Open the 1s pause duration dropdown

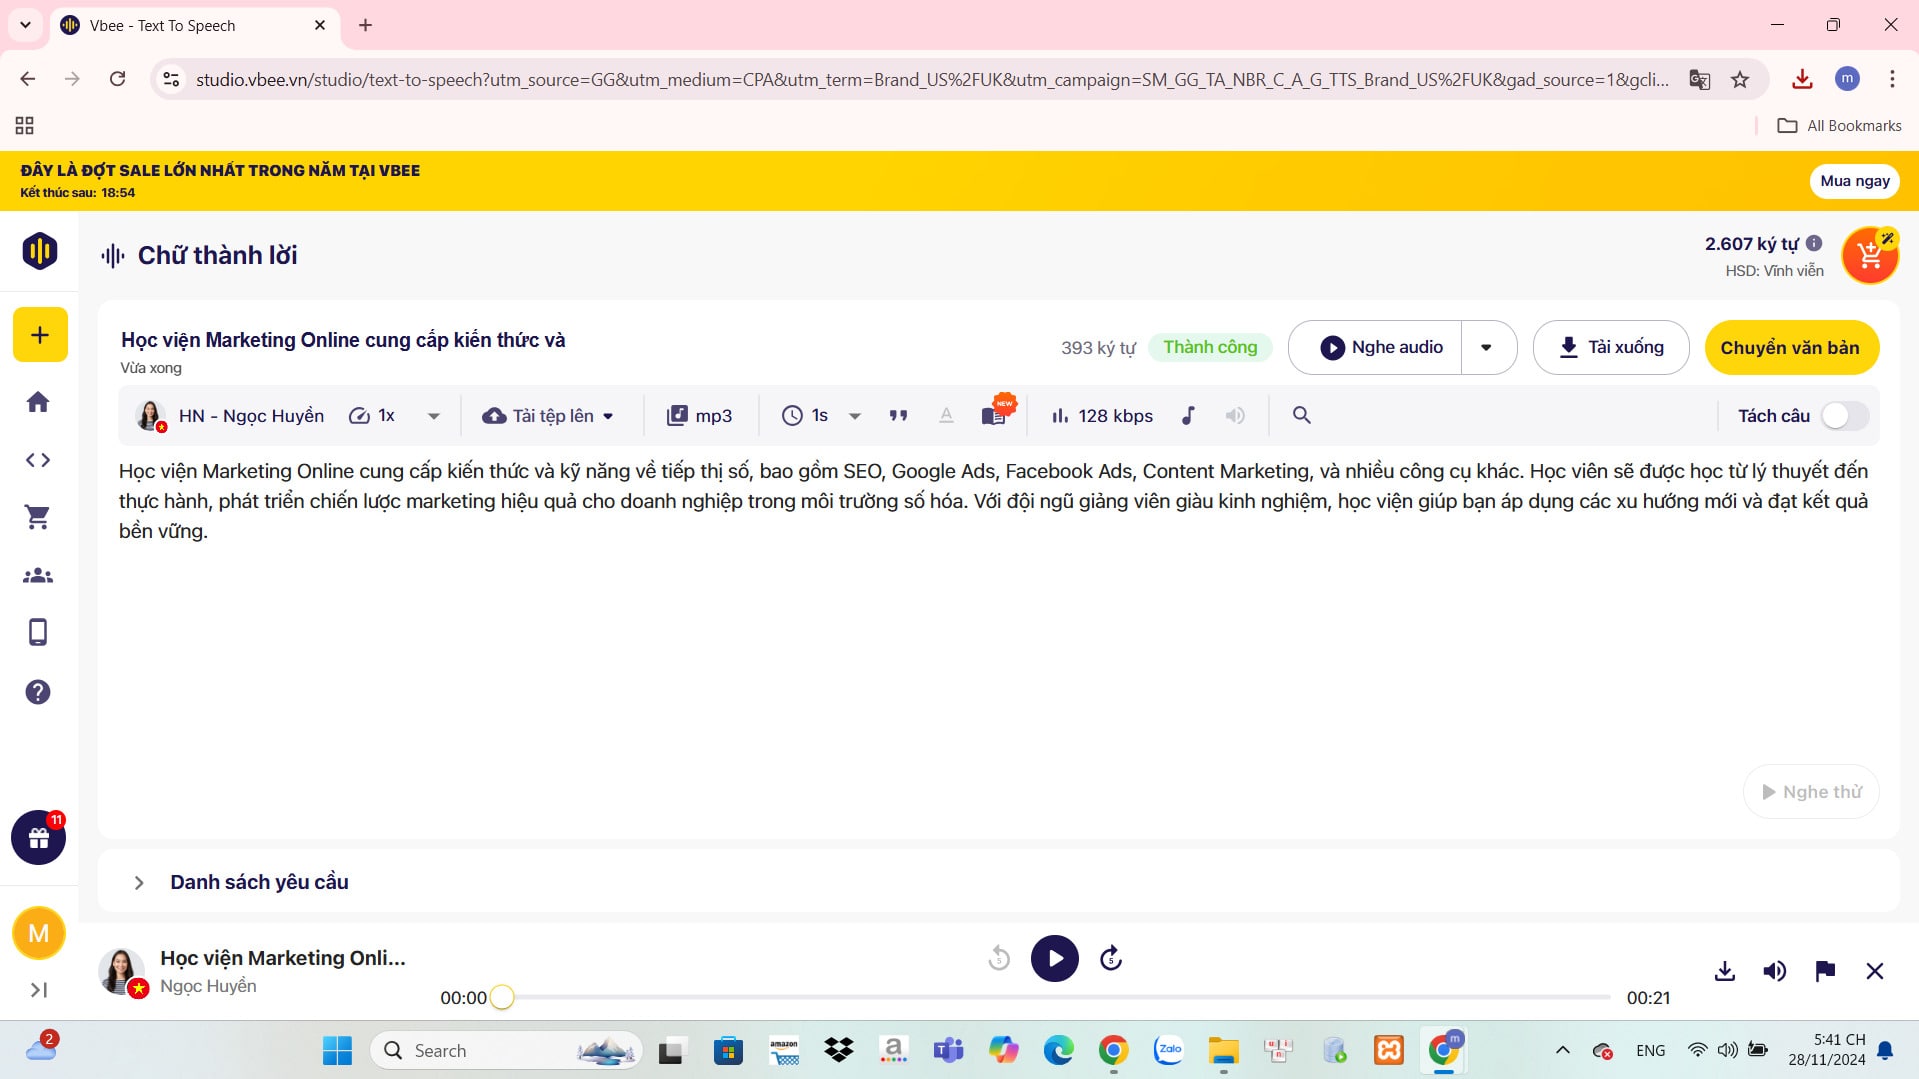[855, 416]
